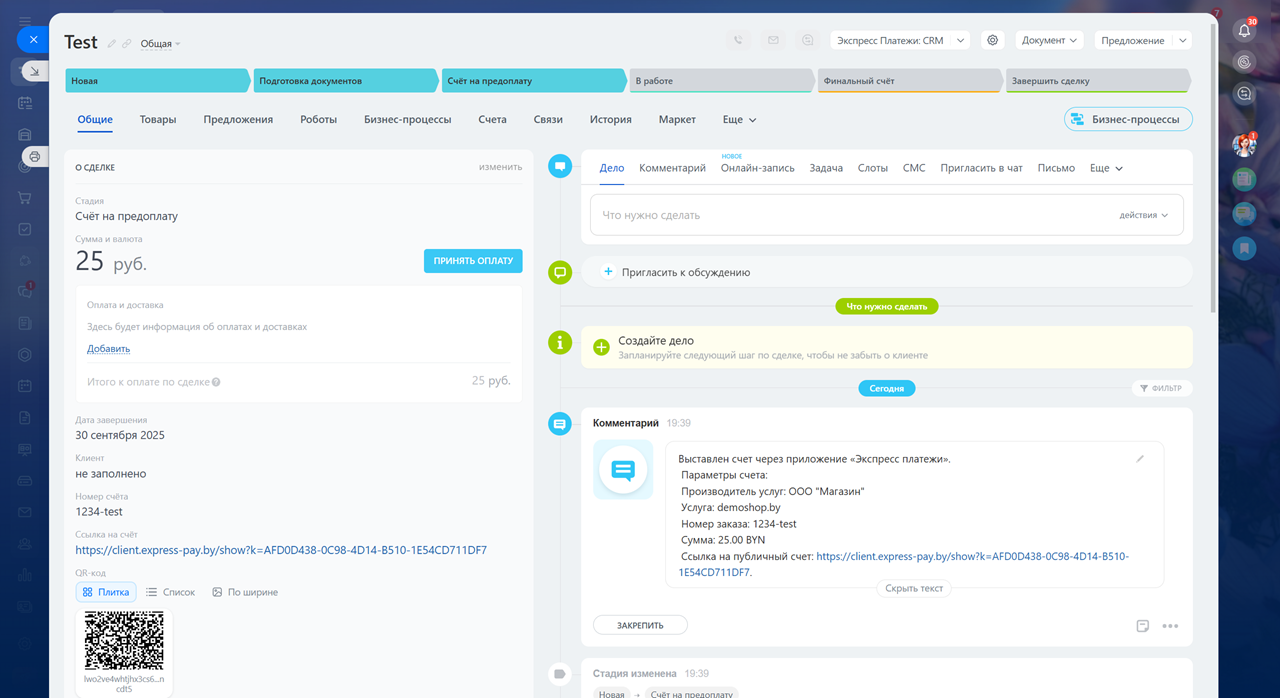Click the note icon on comment card
The width and height of the screenshot is (1280, 698).
tap(1143, 626)
